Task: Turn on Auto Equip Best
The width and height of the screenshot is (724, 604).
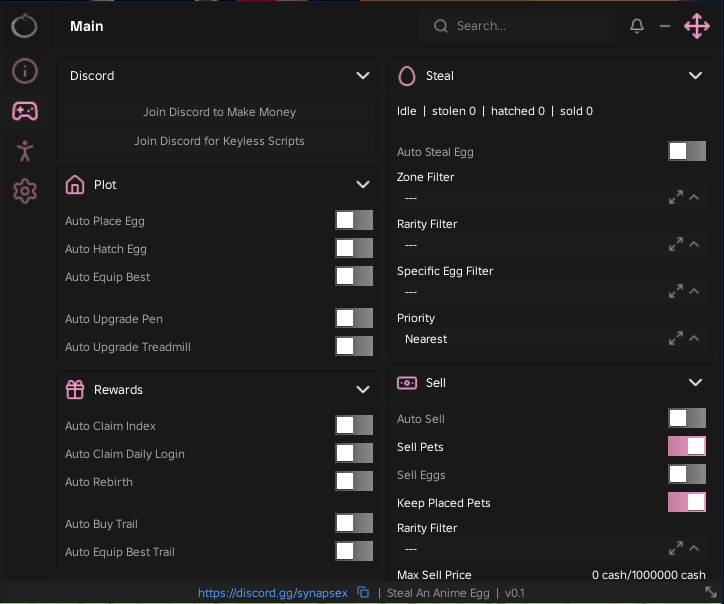Action: pyautogui.click(x=354, y=277)
